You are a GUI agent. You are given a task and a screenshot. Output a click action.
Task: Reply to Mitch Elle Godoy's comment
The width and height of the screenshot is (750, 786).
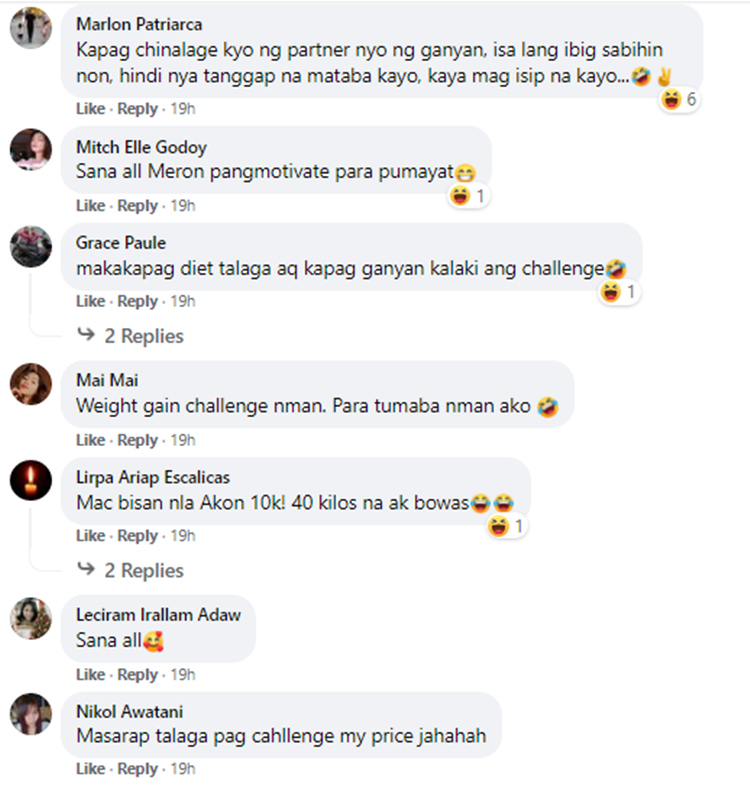[137, 206]
